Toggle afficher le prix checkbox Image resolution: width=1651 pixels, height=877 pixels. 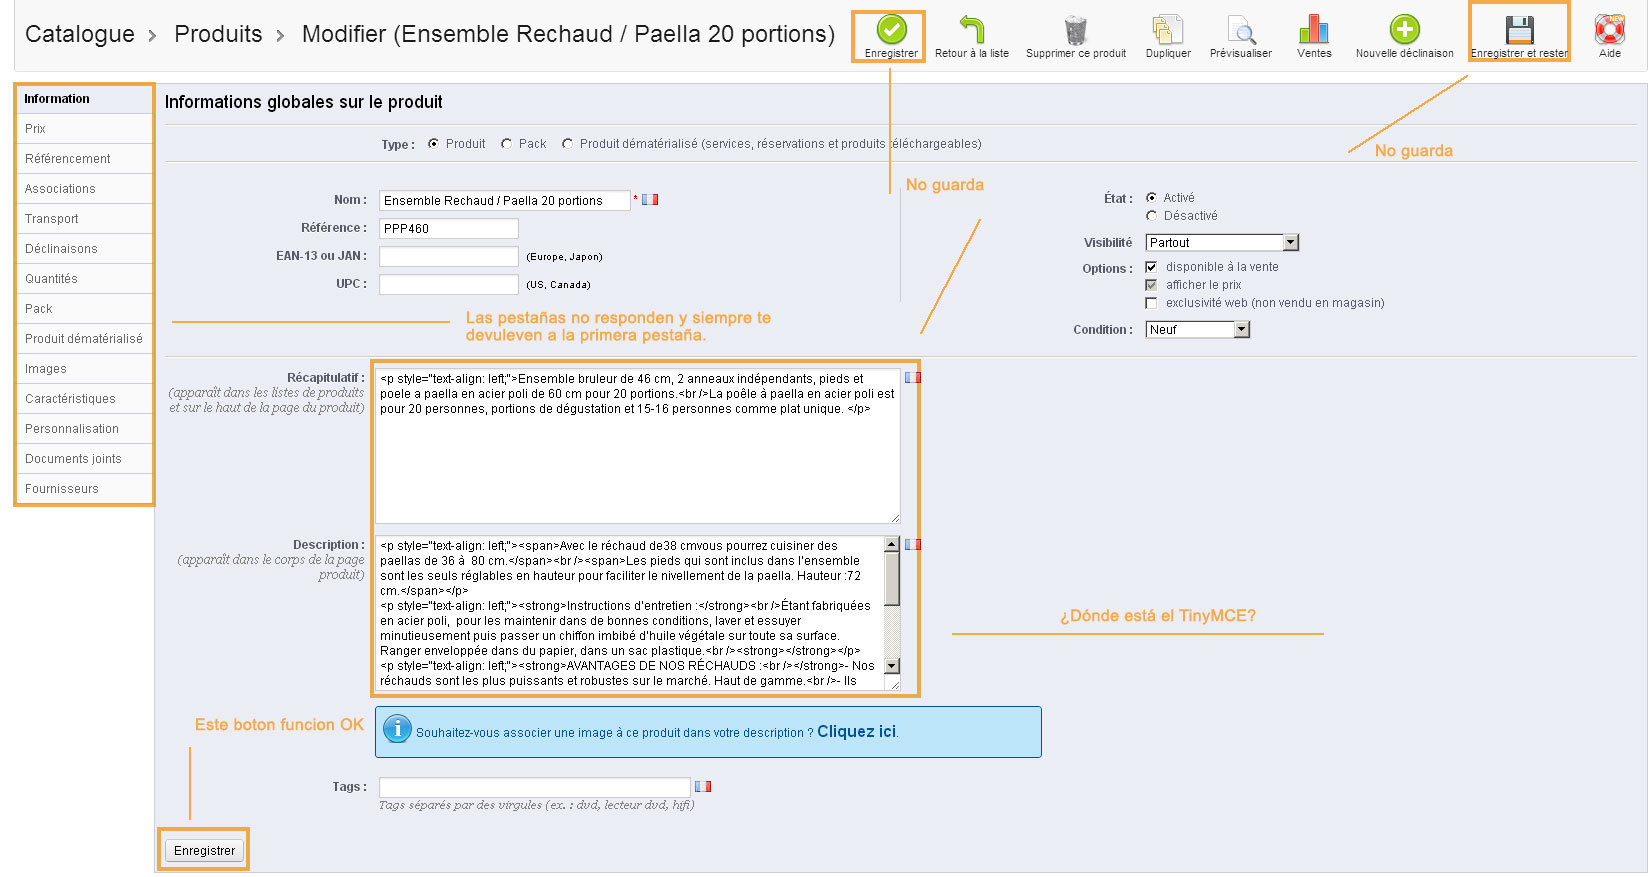tap(1151, 284)
